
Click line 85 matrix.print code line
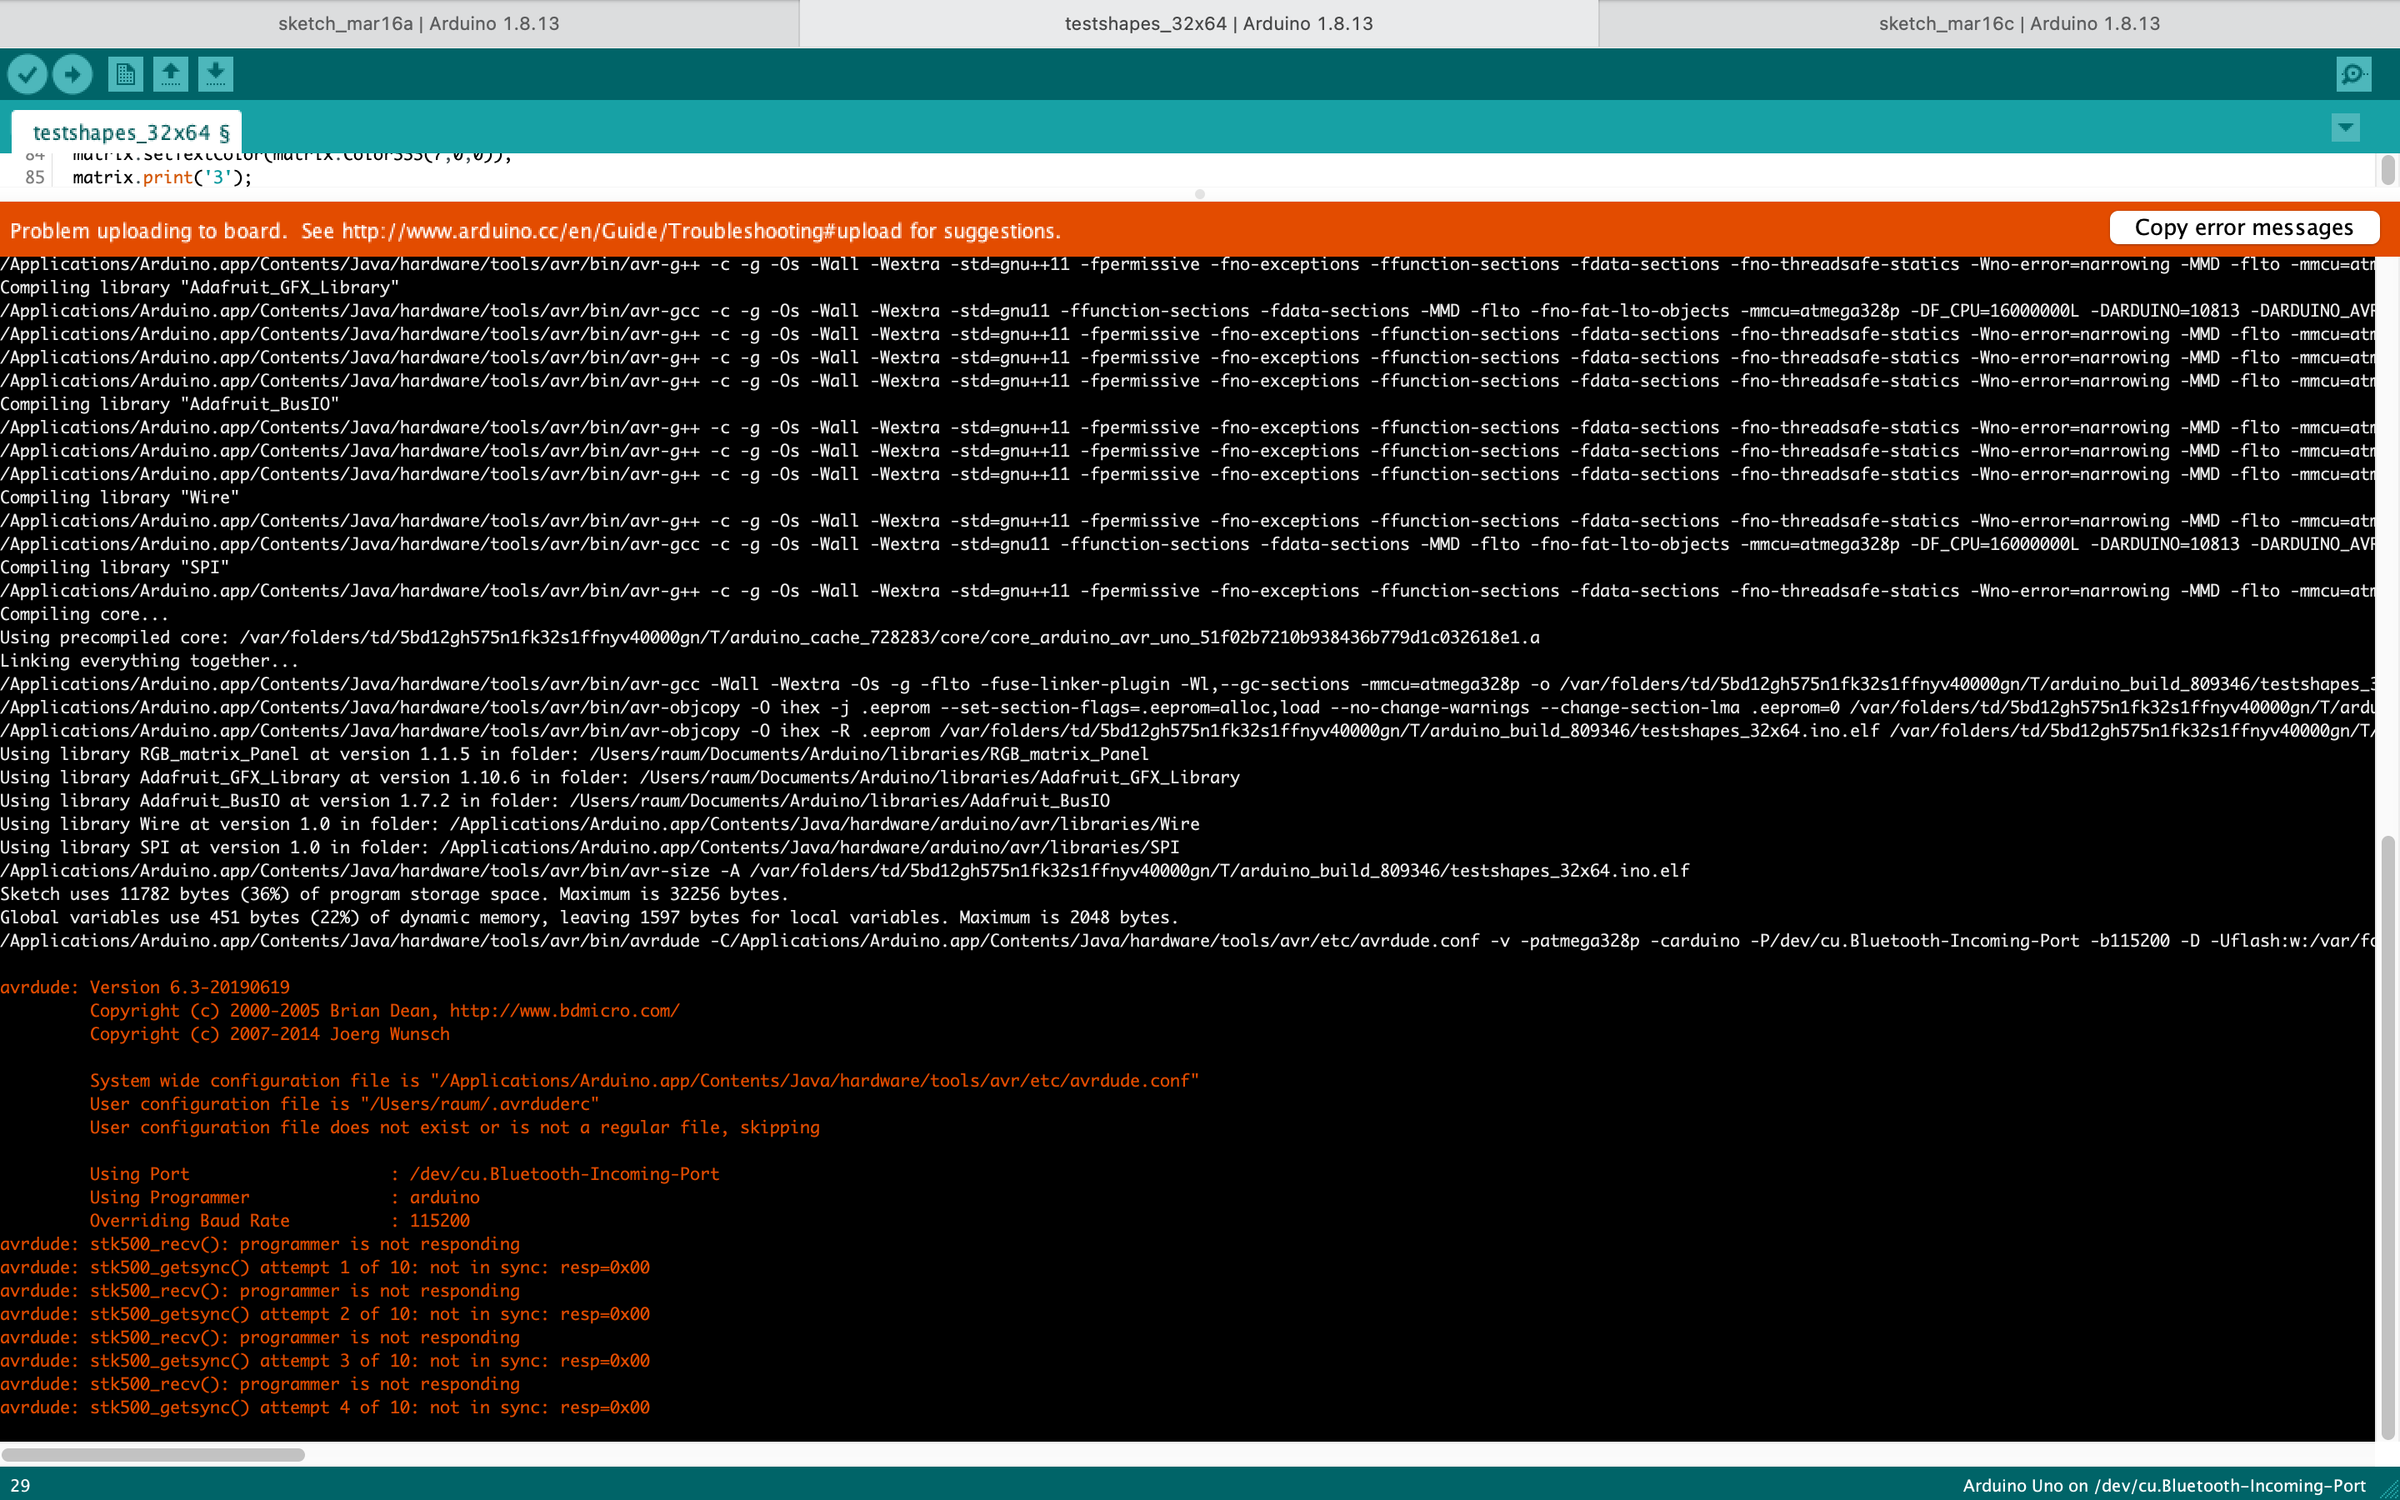[x=162, y=178]
